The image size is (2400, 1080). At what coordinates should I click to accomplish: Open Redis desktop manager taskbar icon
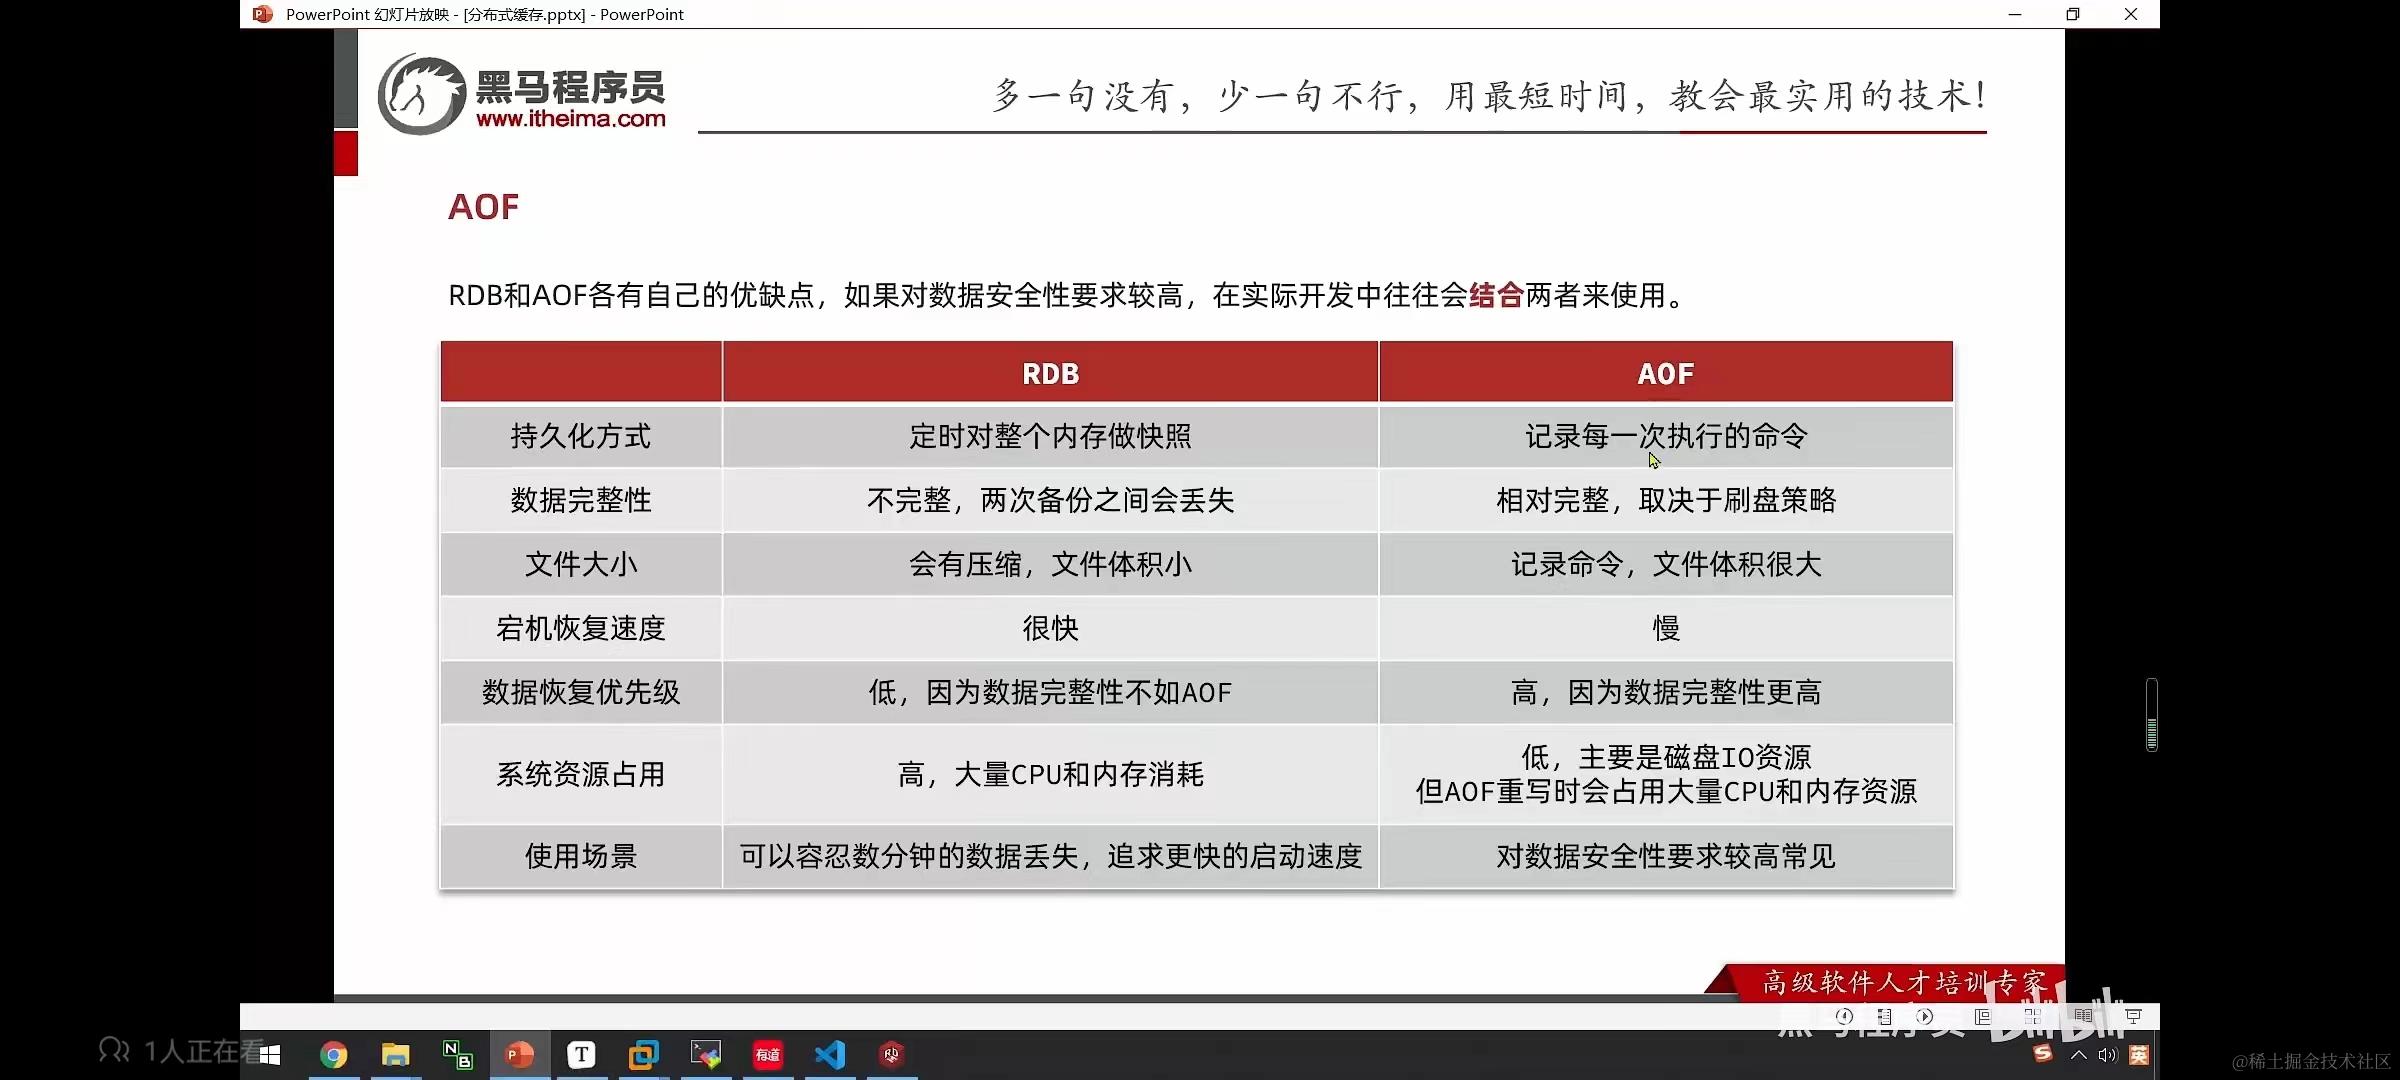coord(891,1055)
